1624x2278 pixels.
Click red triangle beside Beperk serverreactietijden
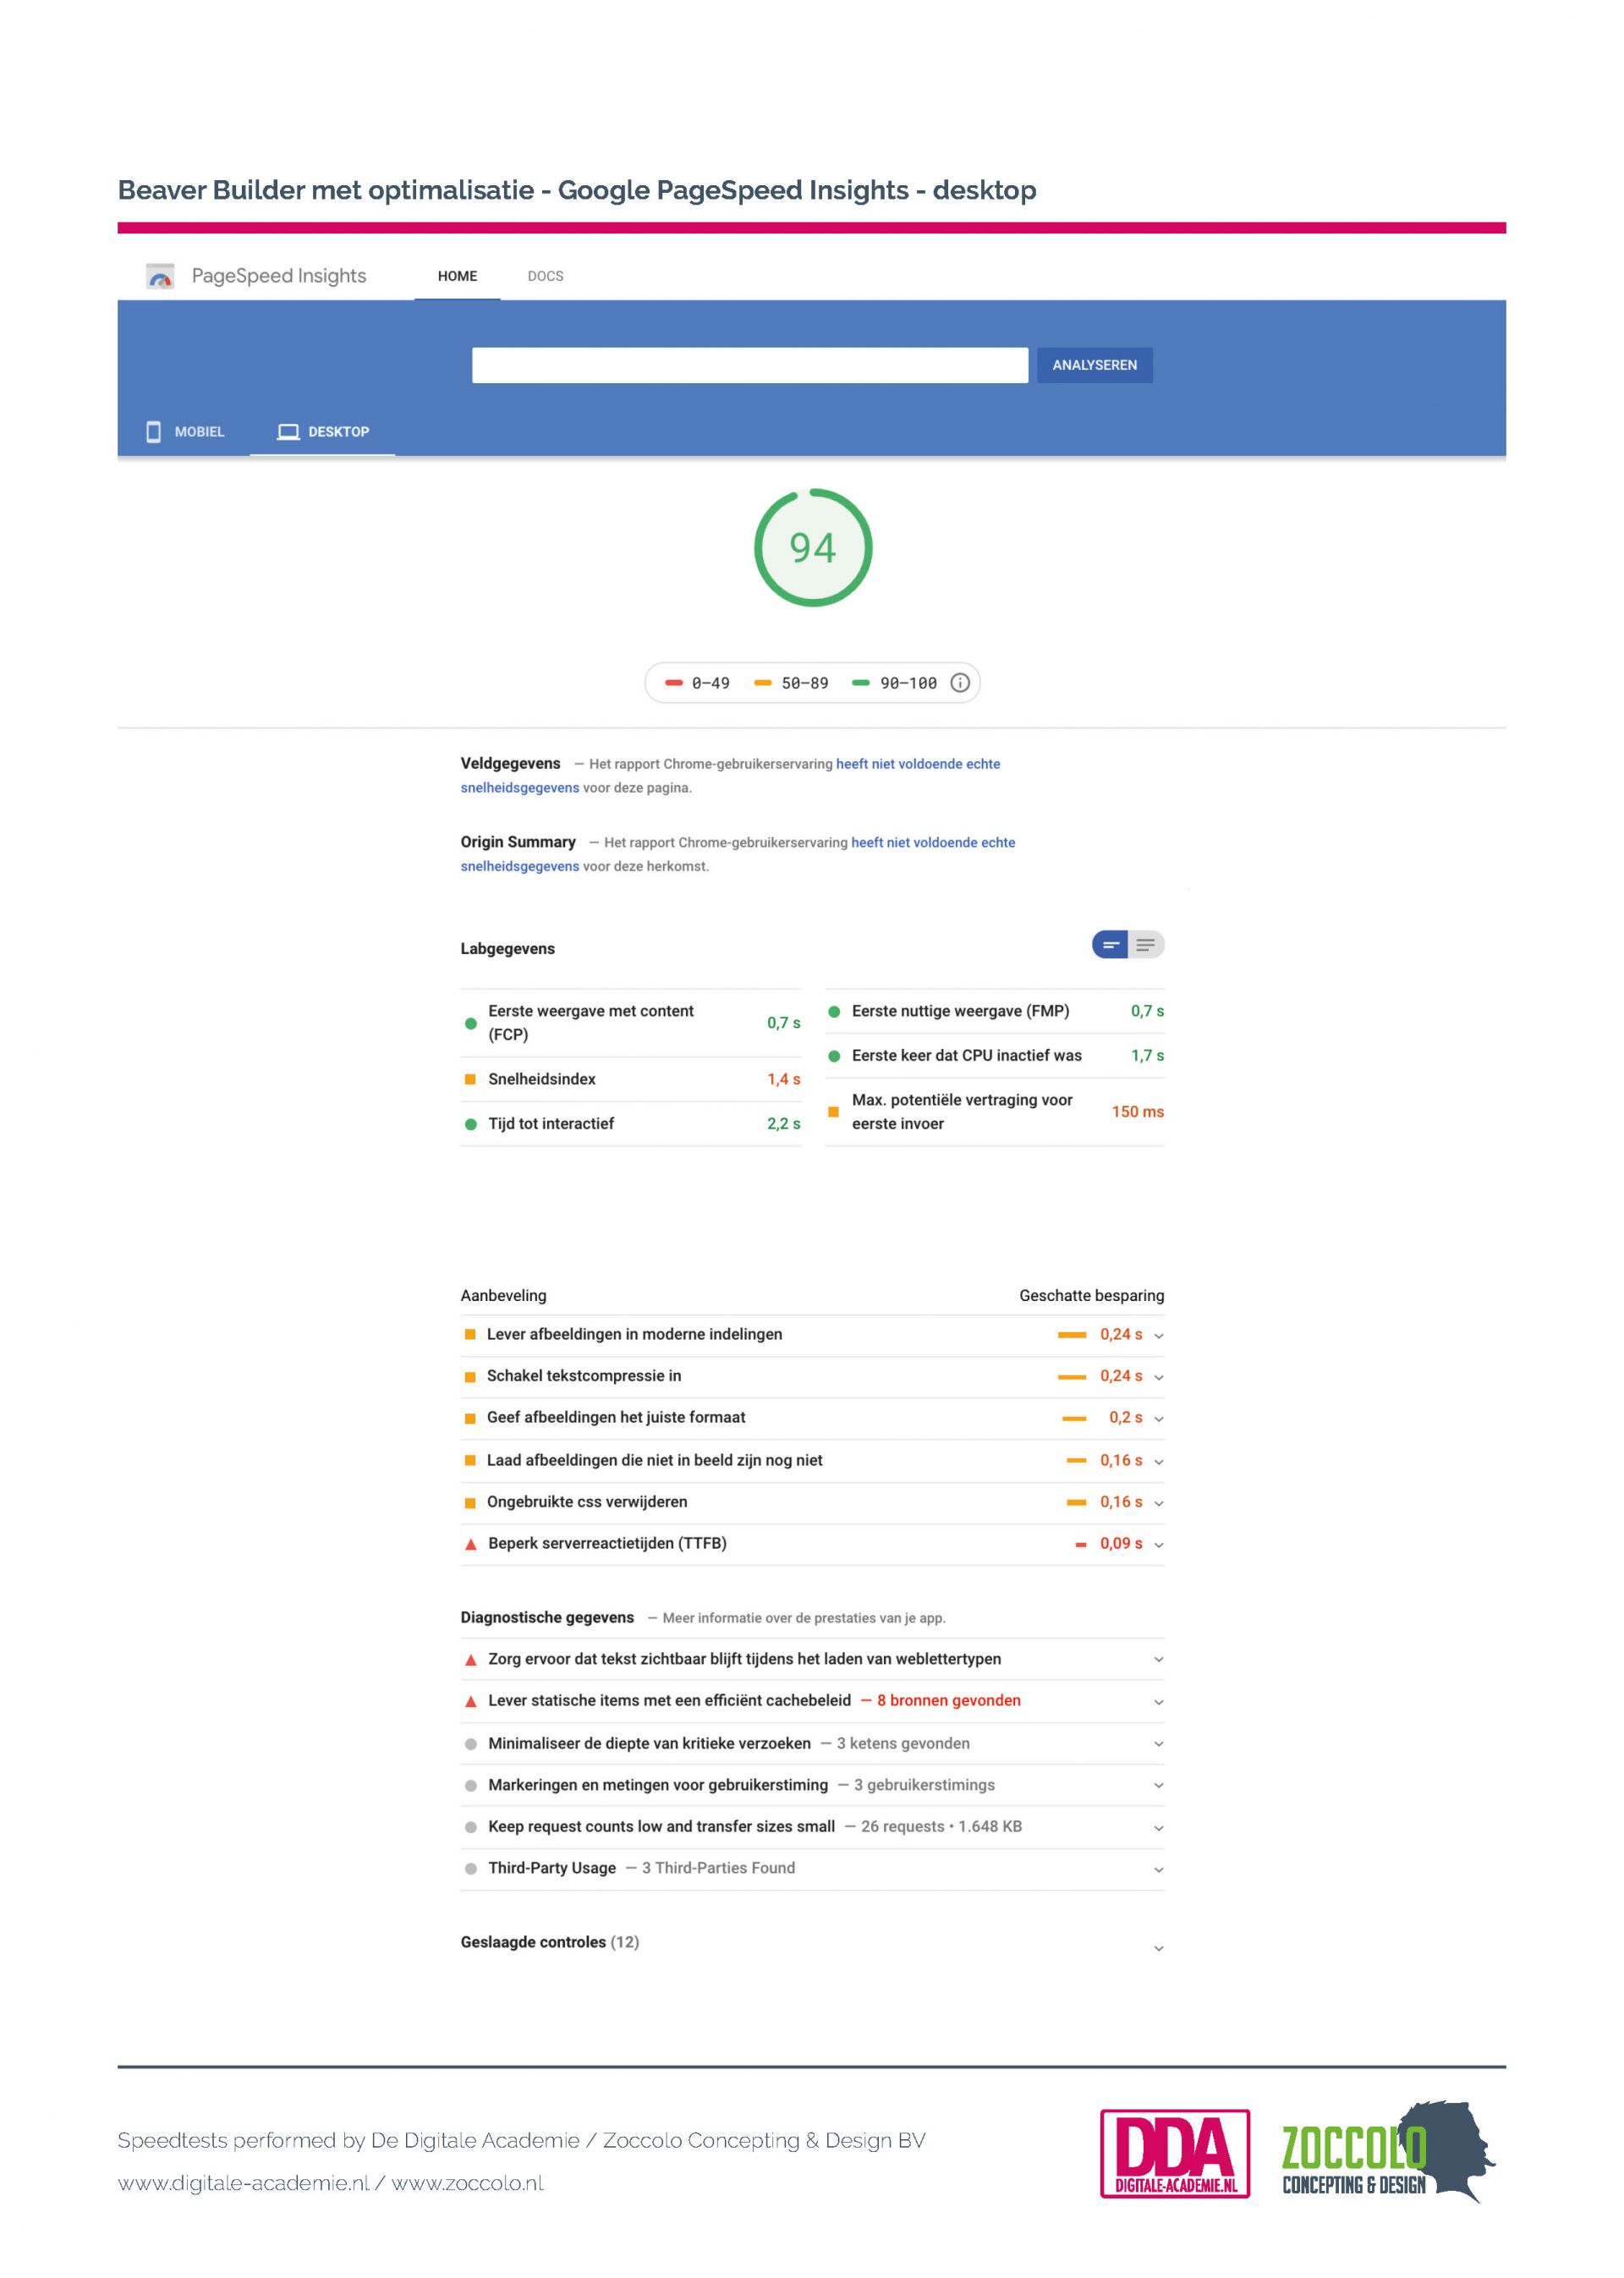click(471, 1544)
